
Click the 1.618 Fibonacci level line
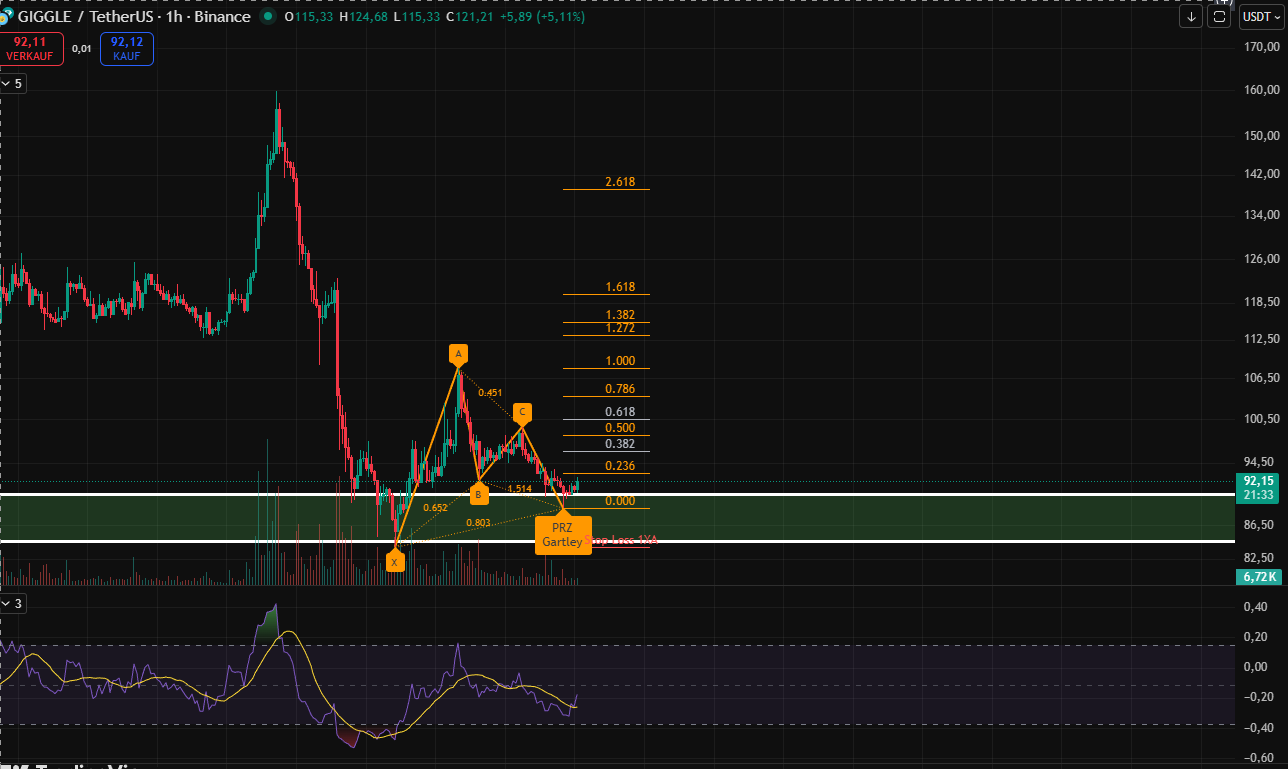619,287
